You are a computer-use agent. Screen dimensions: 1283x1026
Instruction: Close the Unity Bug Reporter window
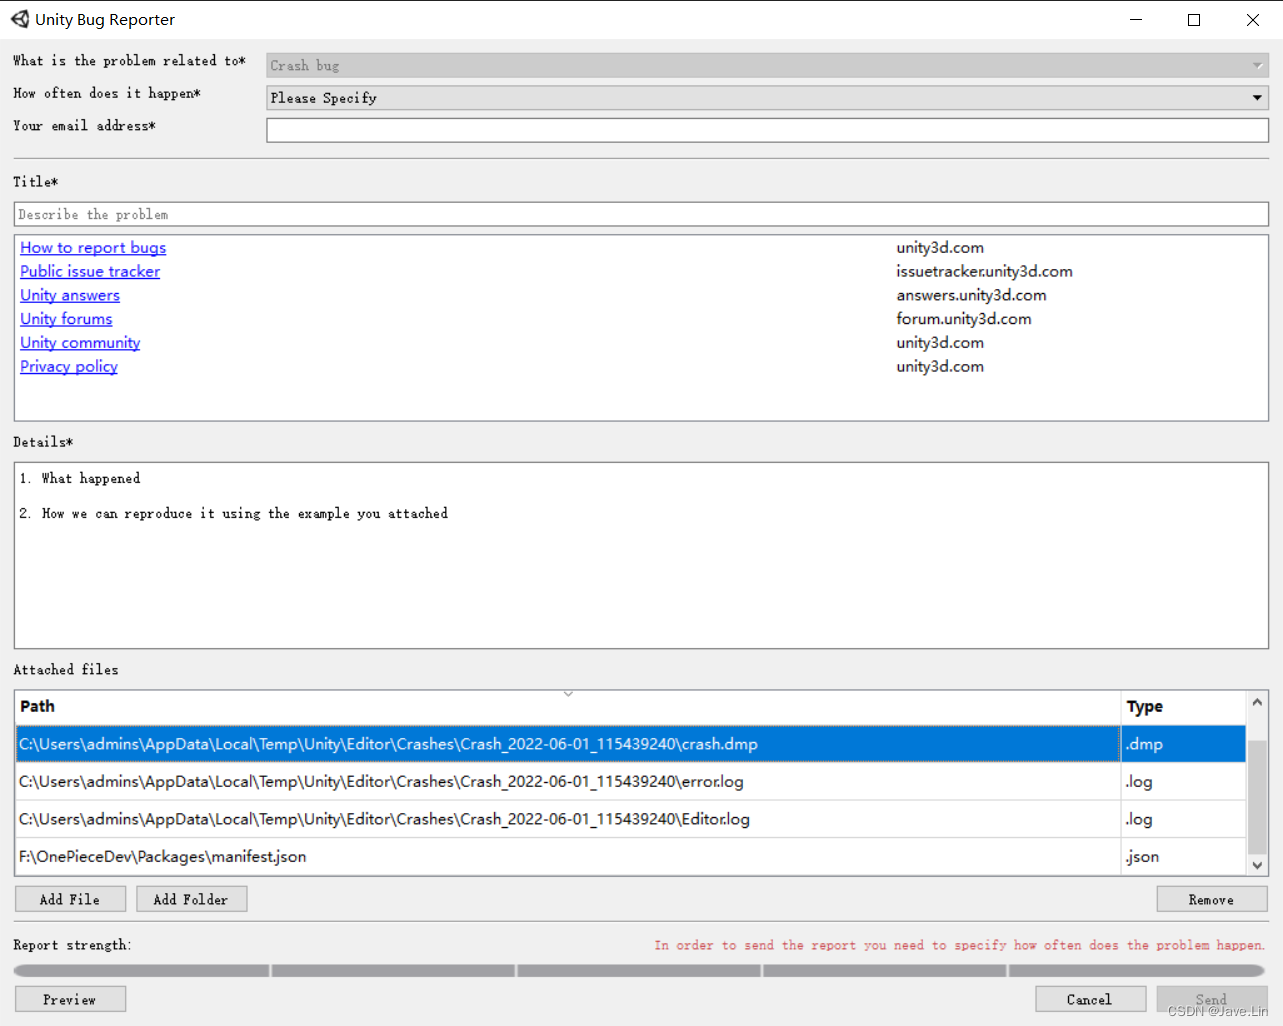click(x=1253, y=19)
